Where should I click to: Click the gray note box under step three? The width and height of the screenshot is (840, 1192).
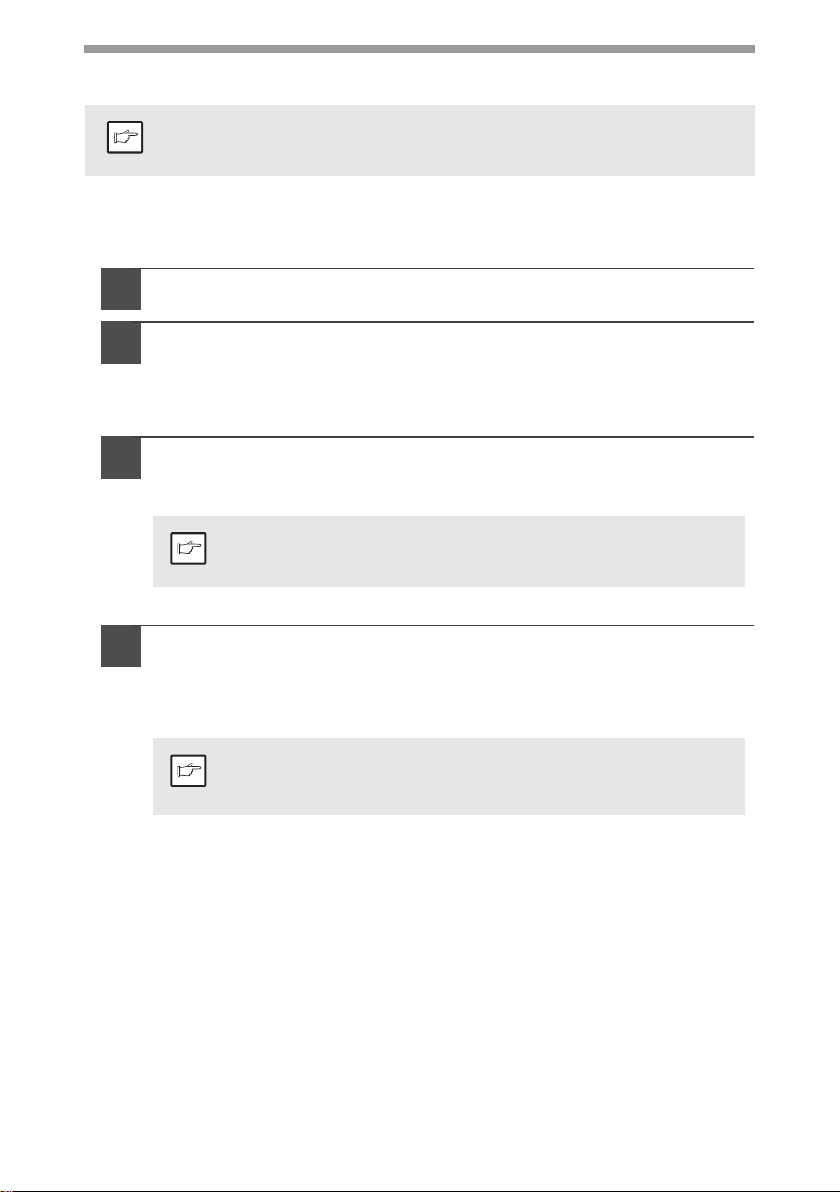[449, 551]
